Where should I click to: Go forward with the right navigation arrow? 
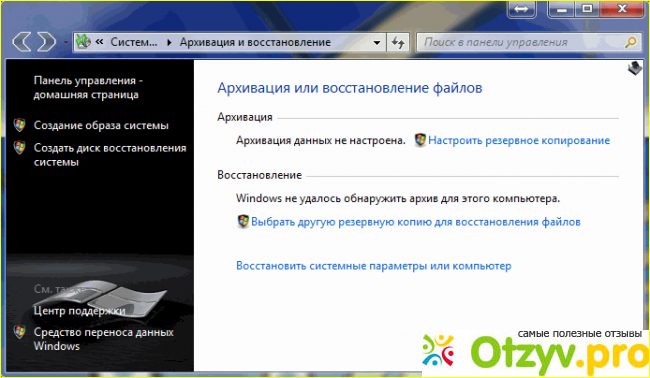point(47,42)
